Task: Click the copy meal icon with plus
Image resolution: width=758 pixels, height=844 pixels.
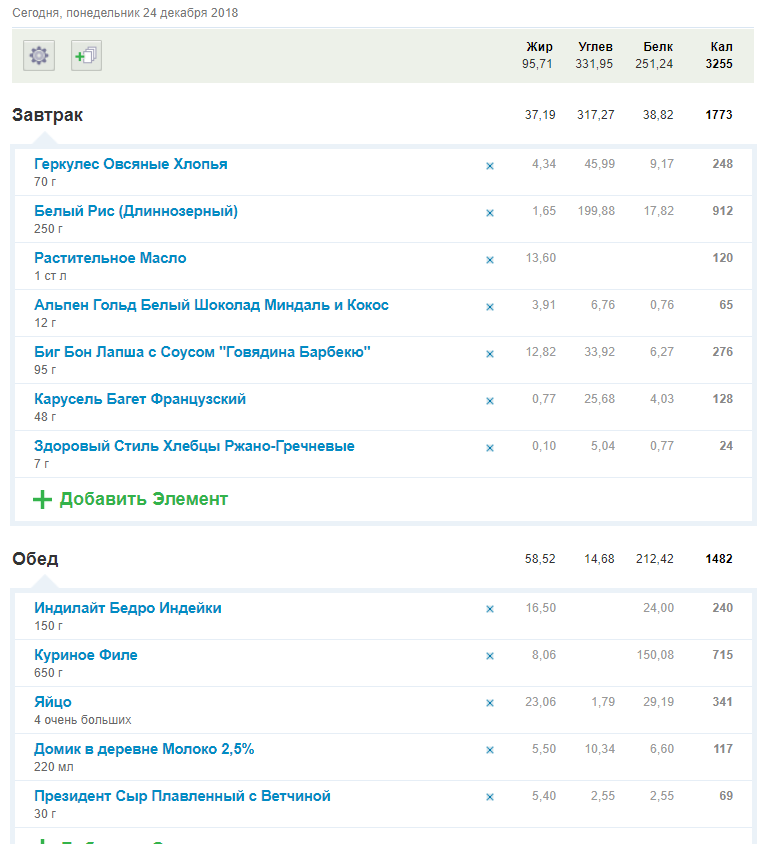Action: (x=86, y=56)
